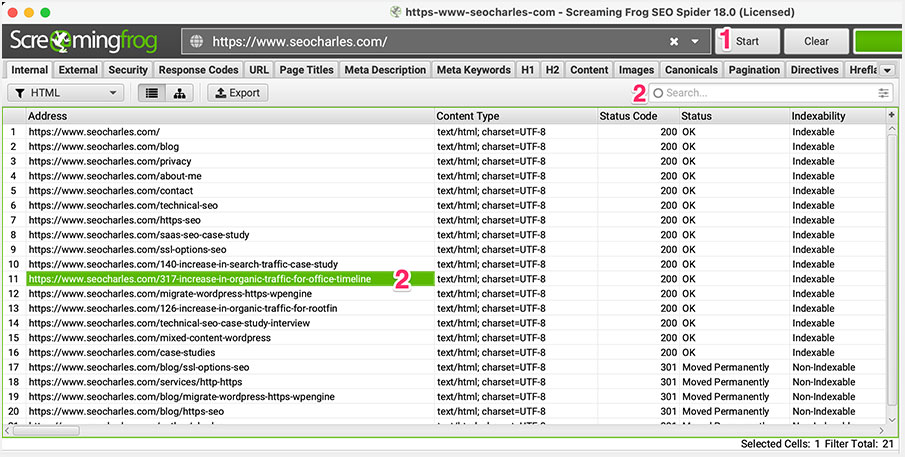This screenshot has width=905, height=457.
Task: Open the Response Codes tab
Action: pos(199,70)
